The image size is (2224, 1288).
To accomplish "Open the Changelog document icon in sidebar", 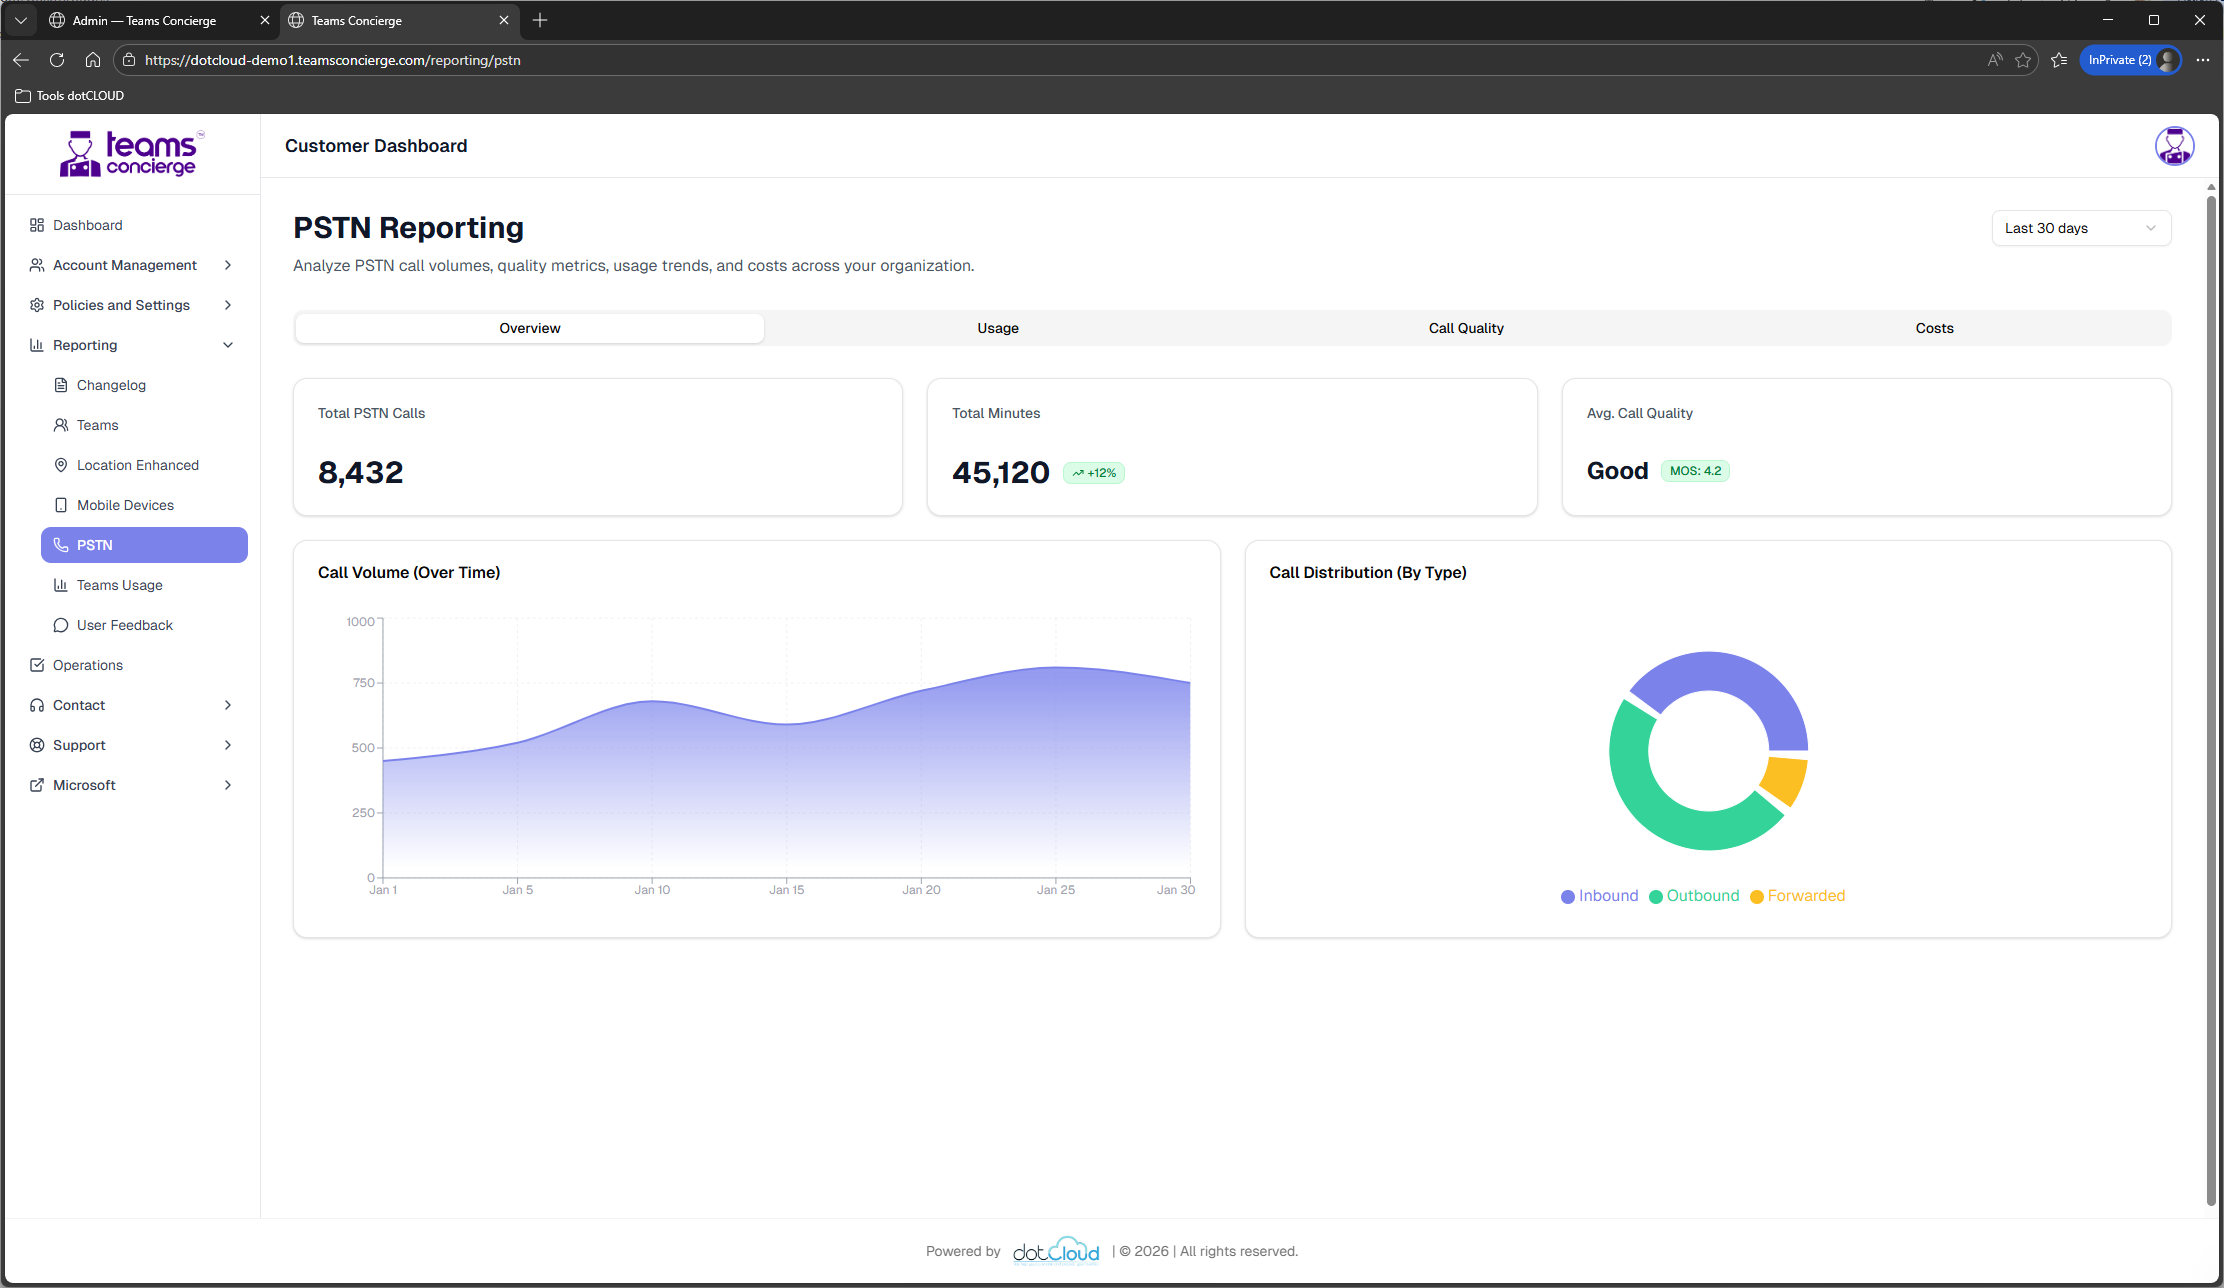I will [61, 385].
